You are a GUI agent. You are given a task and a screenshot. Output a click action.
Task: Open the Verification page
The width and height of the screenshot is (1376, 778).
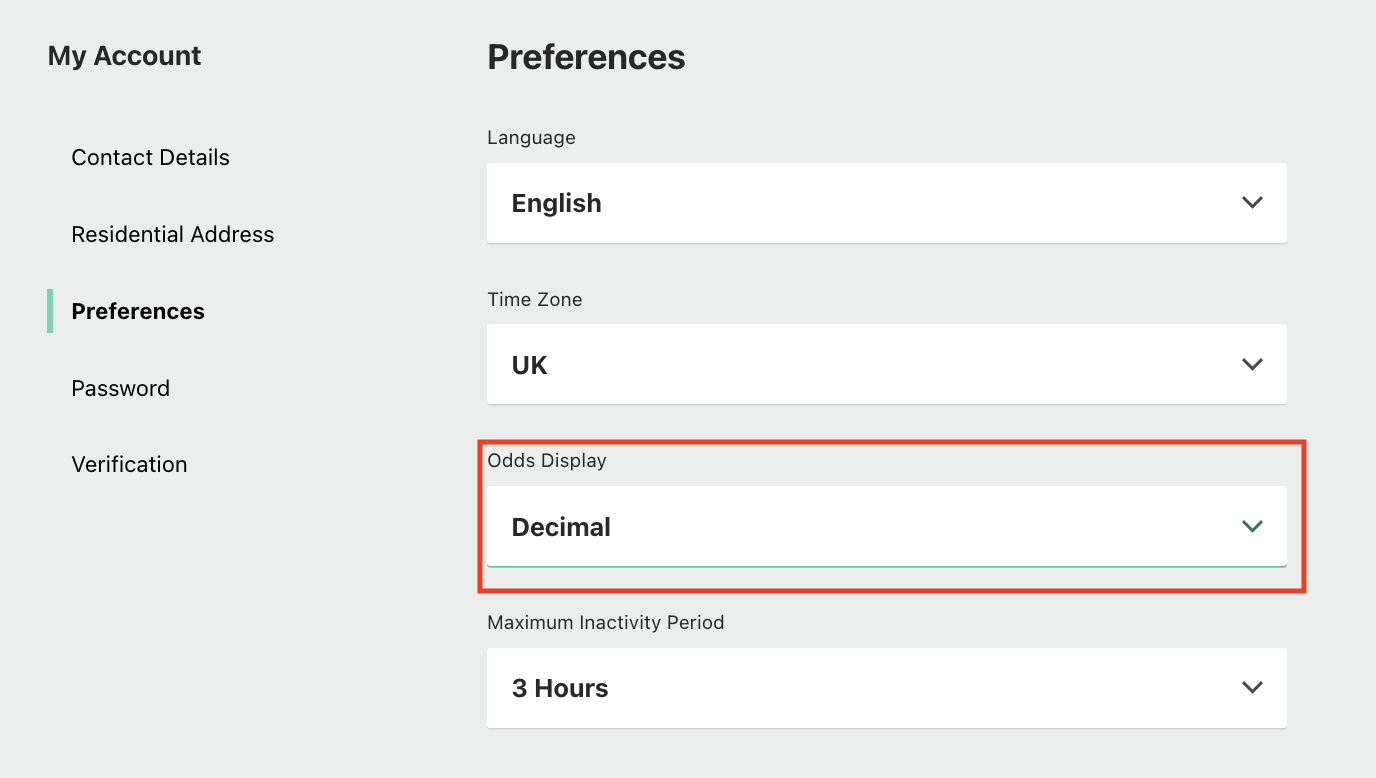[x=129, y=464]
